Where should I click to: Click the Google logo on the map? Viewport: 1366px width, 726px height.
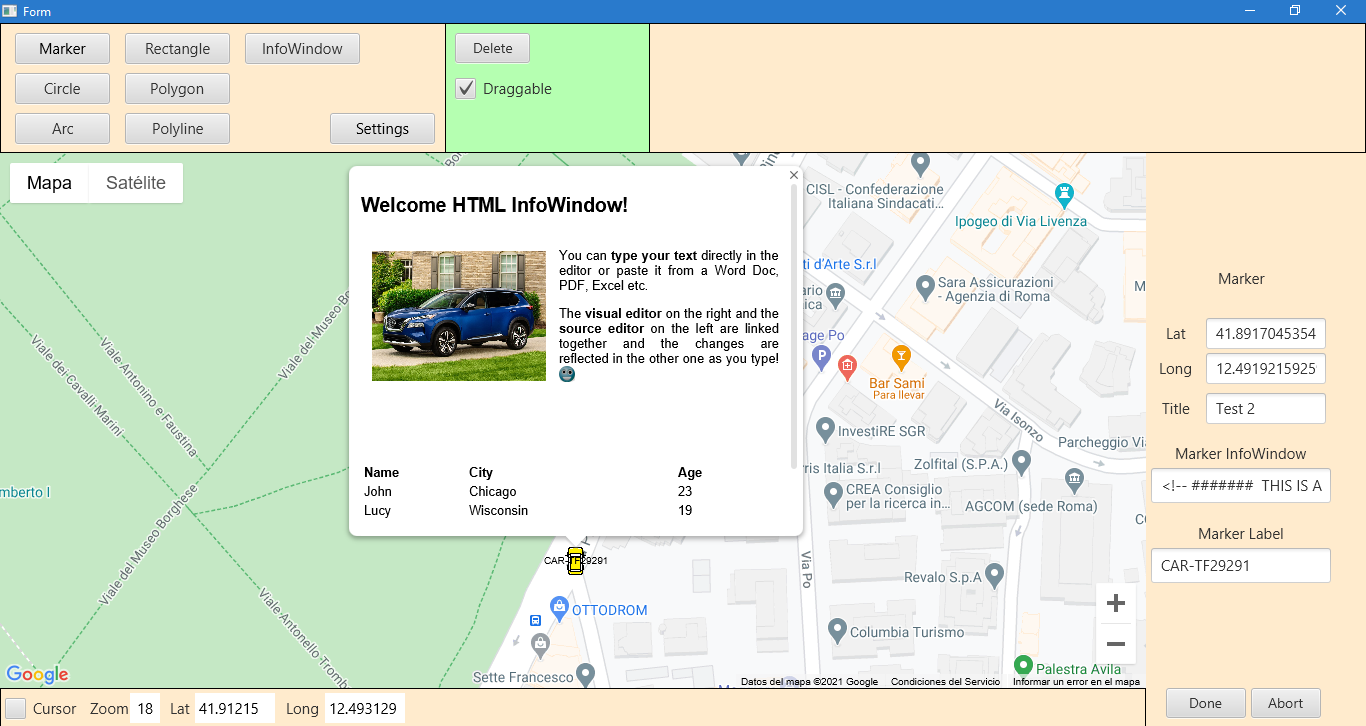tap(37, 675)
